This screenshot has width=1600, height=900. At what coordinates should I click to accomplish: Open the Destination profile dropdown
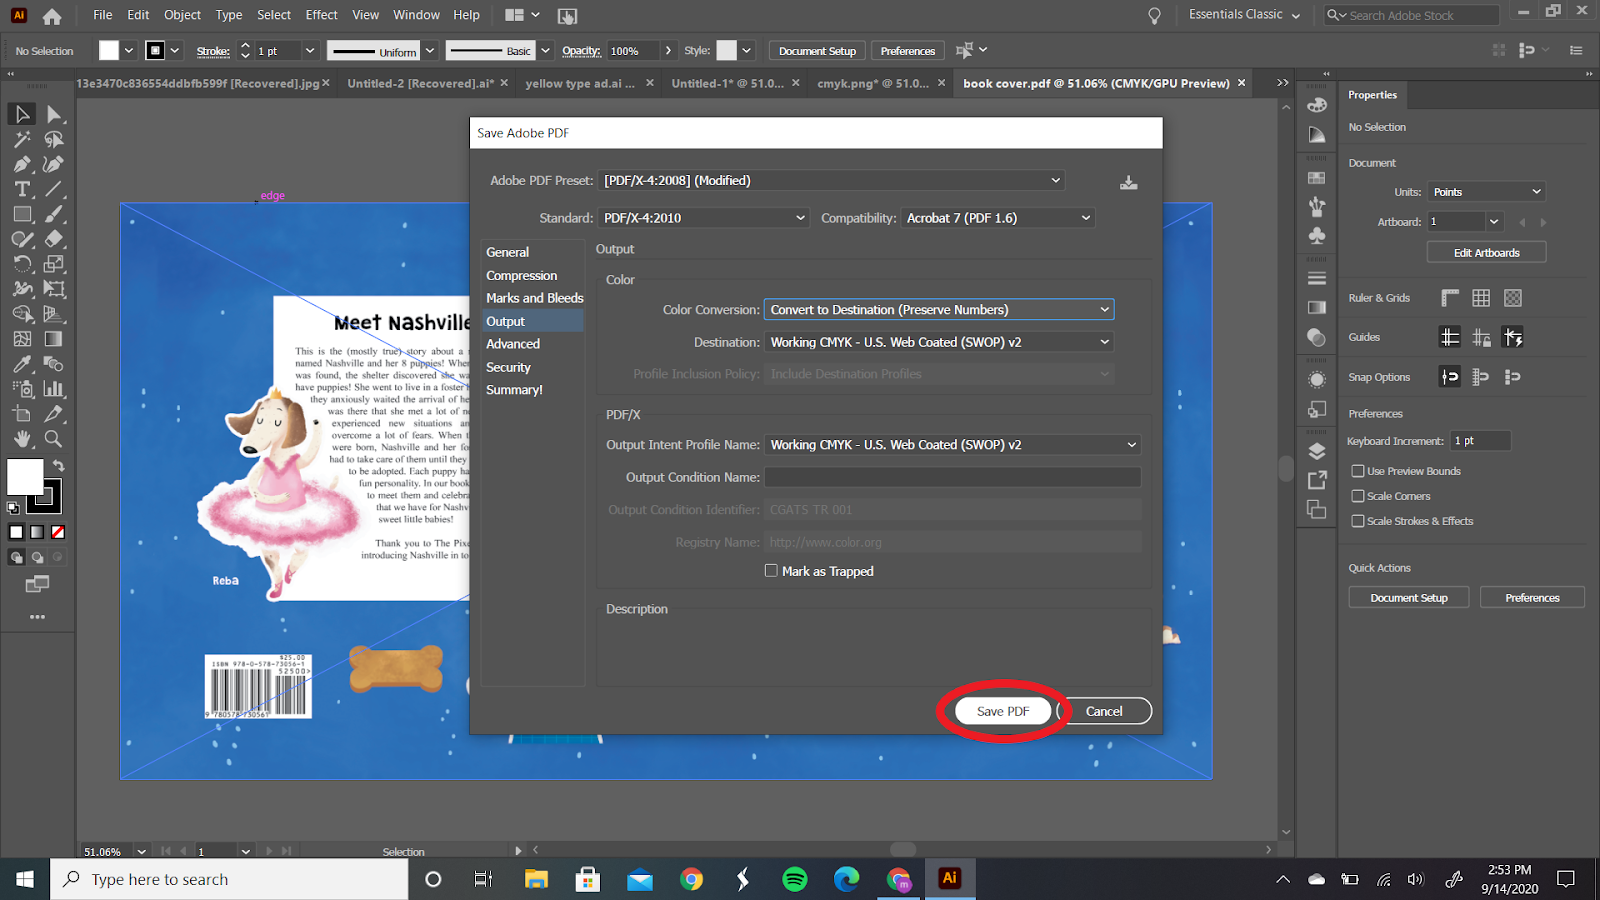pos(939,342)
